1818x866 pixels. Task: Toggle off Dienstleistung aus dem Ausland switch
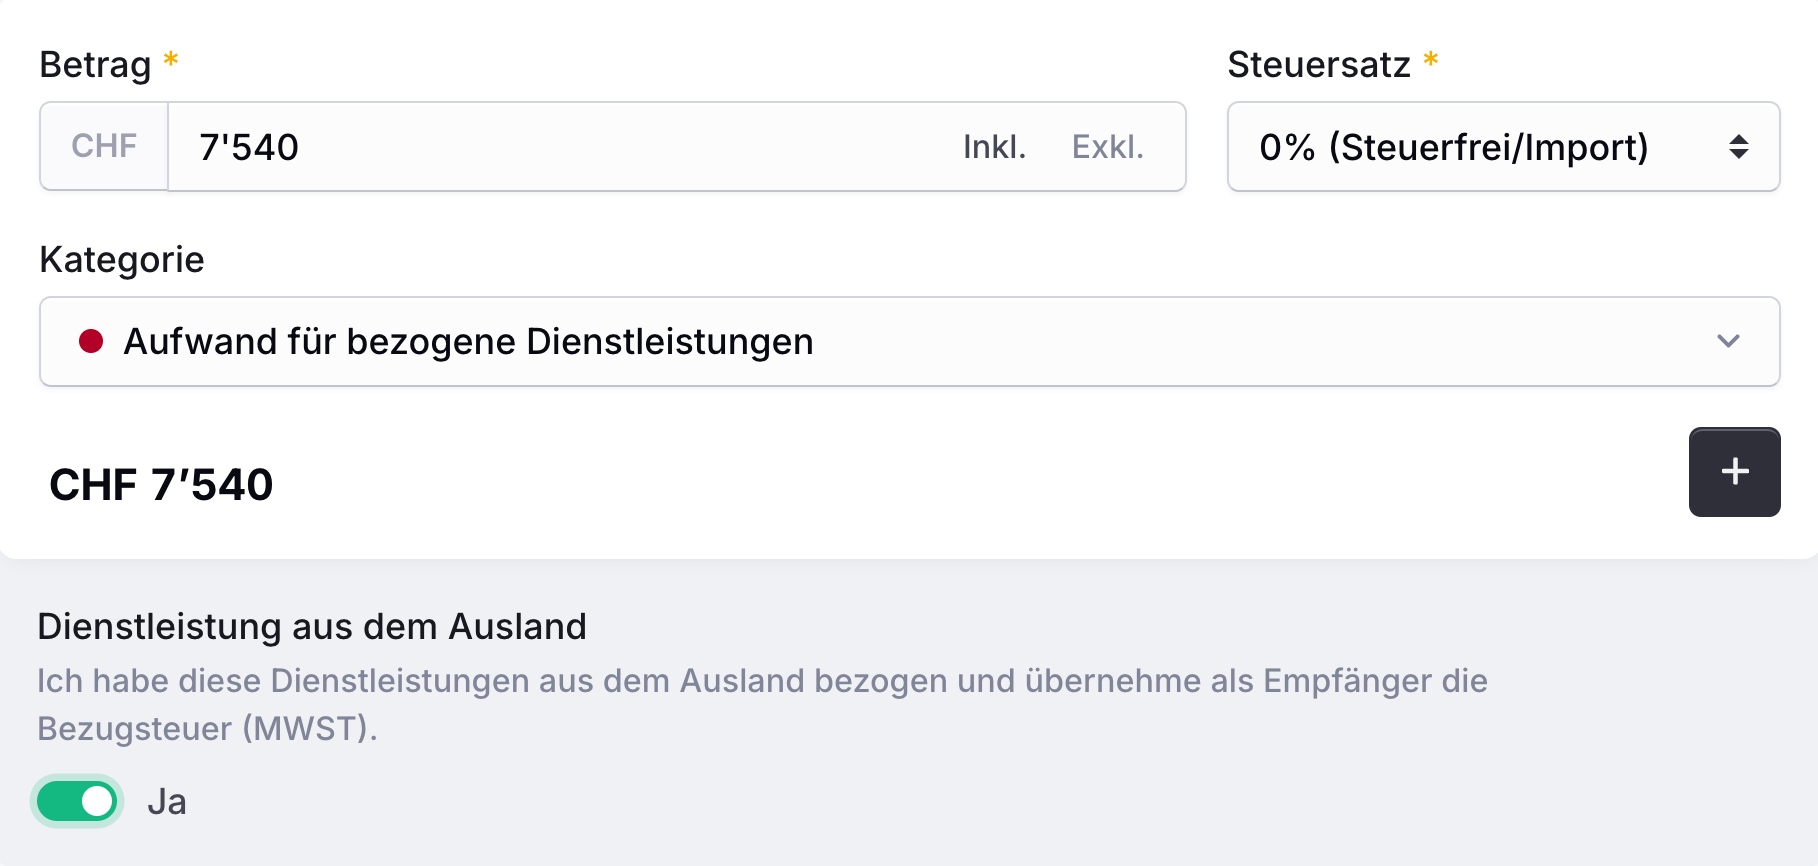coord(77,801)
